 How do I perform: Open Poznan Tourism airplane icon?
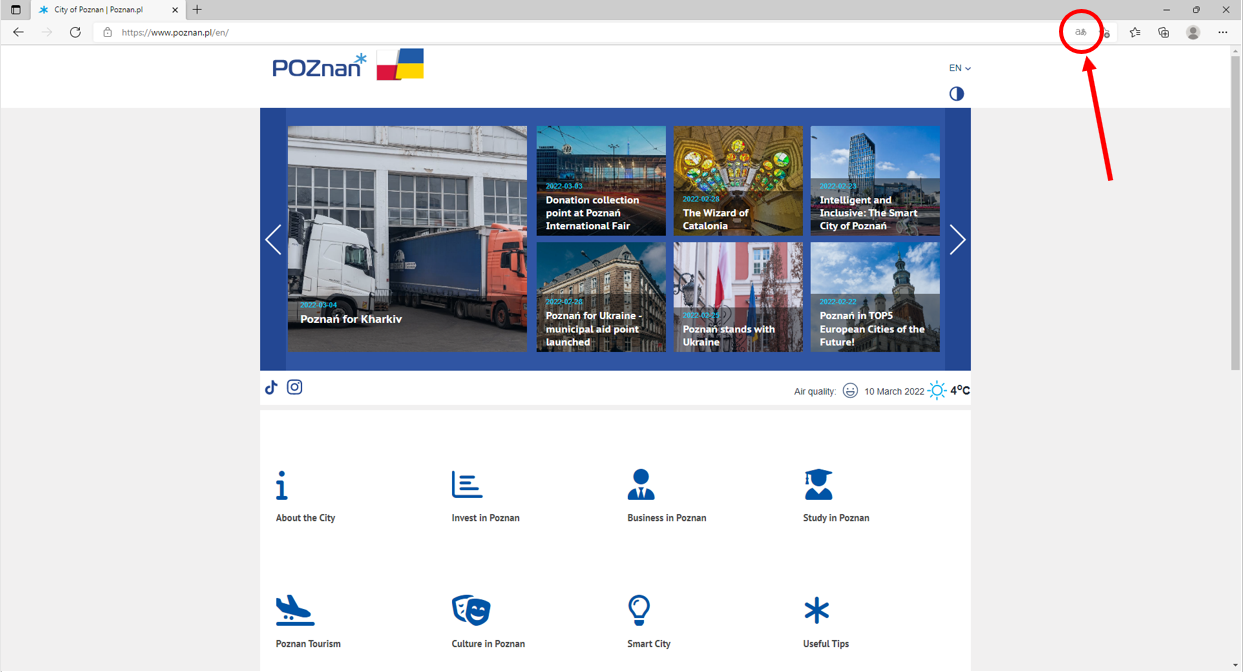[295, 610]
